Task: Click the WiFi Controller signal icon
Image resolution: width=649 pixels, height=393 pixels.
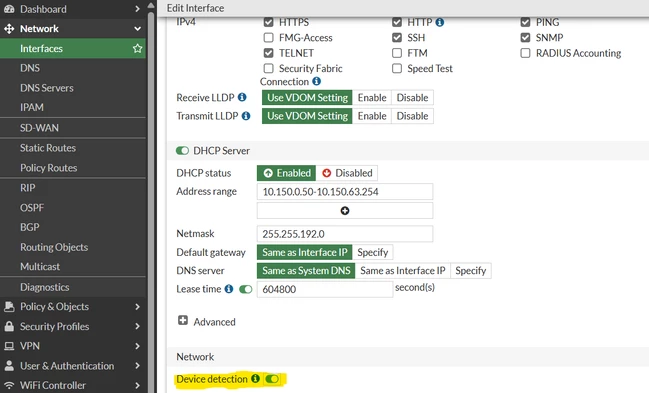Action: tap(9, 385)
